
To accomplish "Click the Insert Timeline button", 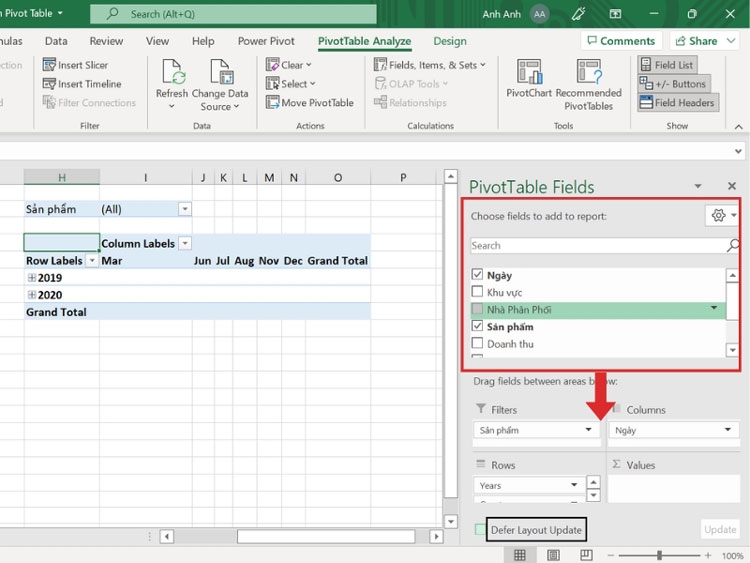I will (82, 84).
